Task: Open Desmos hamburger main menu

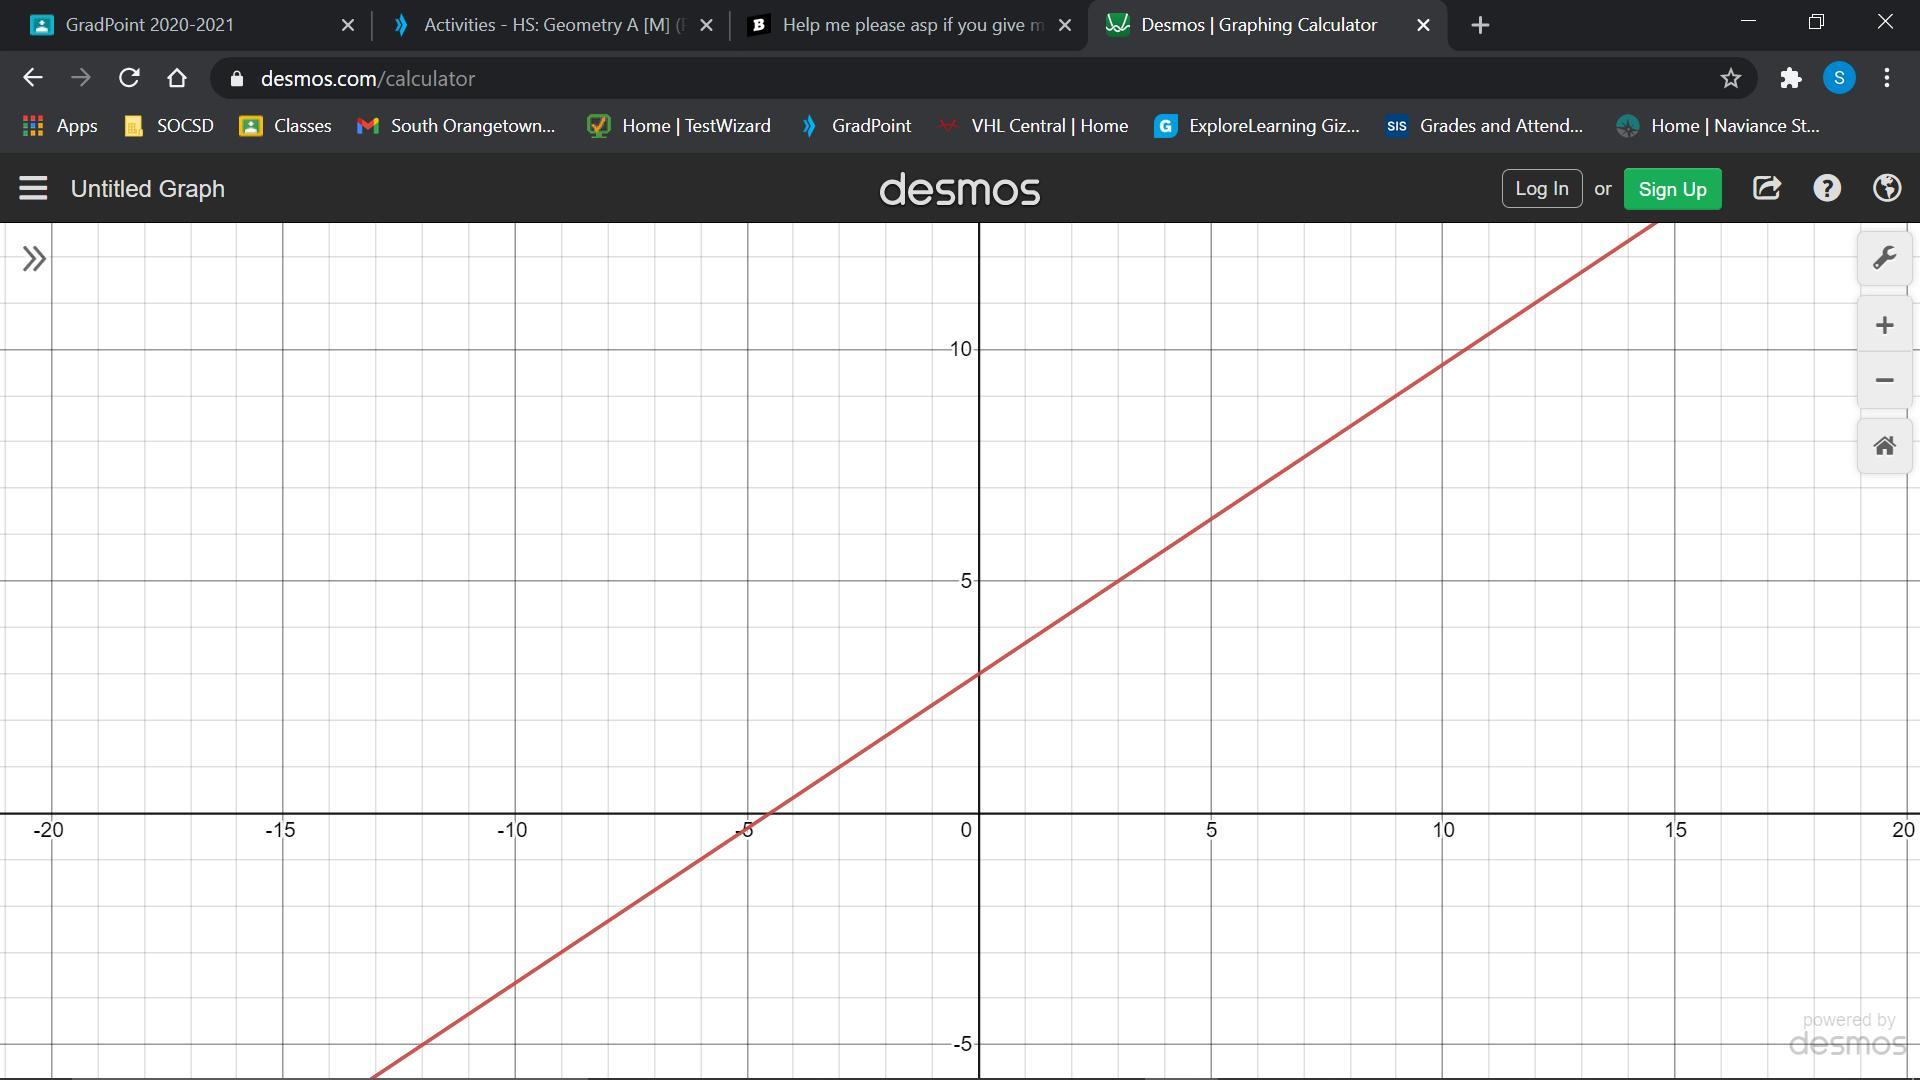Action: tap(33, 188)
